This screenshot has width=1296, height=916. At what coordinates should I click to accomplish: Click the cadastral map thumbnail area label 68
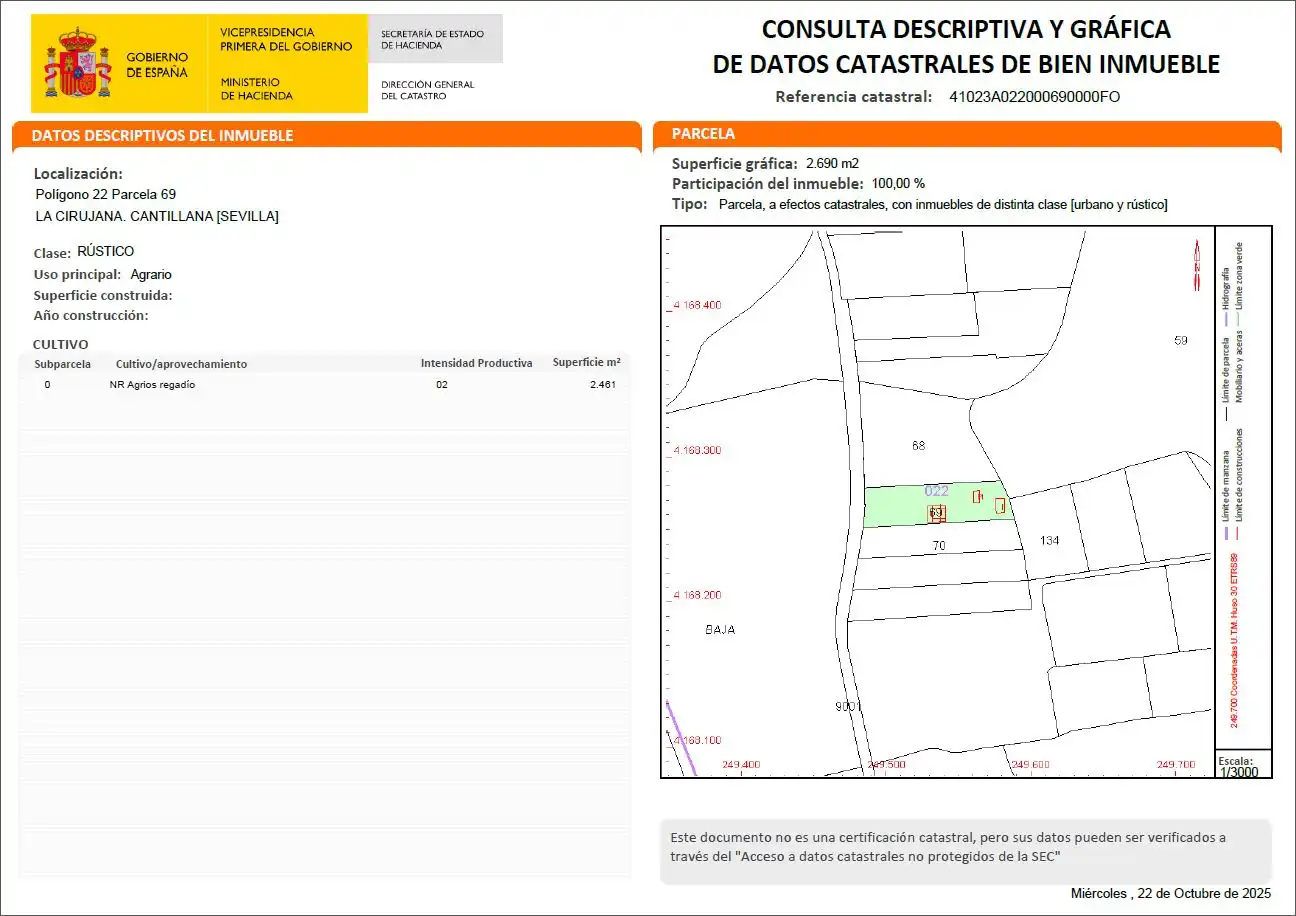(x=919, y=445)
